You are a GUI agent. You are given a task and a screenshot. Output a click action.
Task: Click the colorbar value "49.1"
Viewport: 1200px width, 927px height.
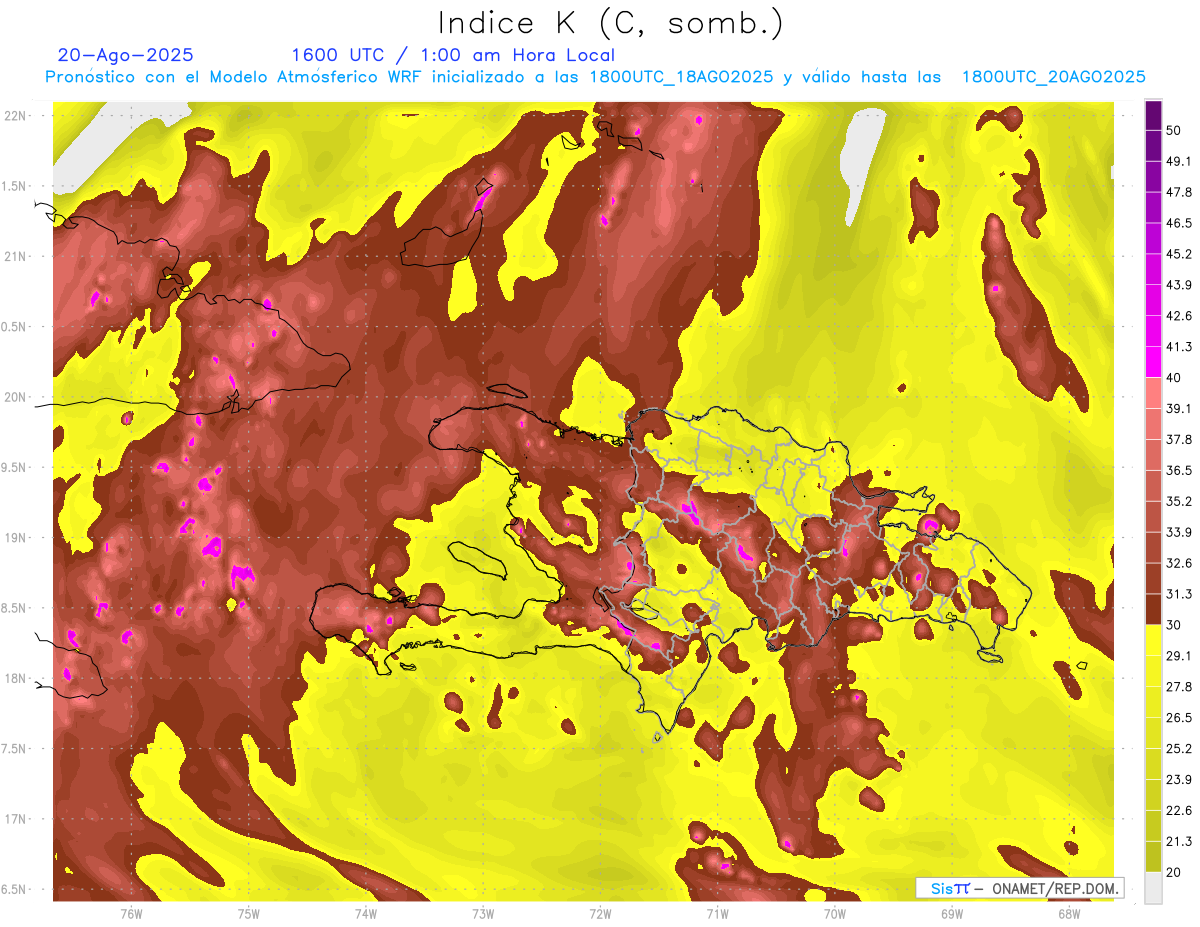[x=1178, y=161]
